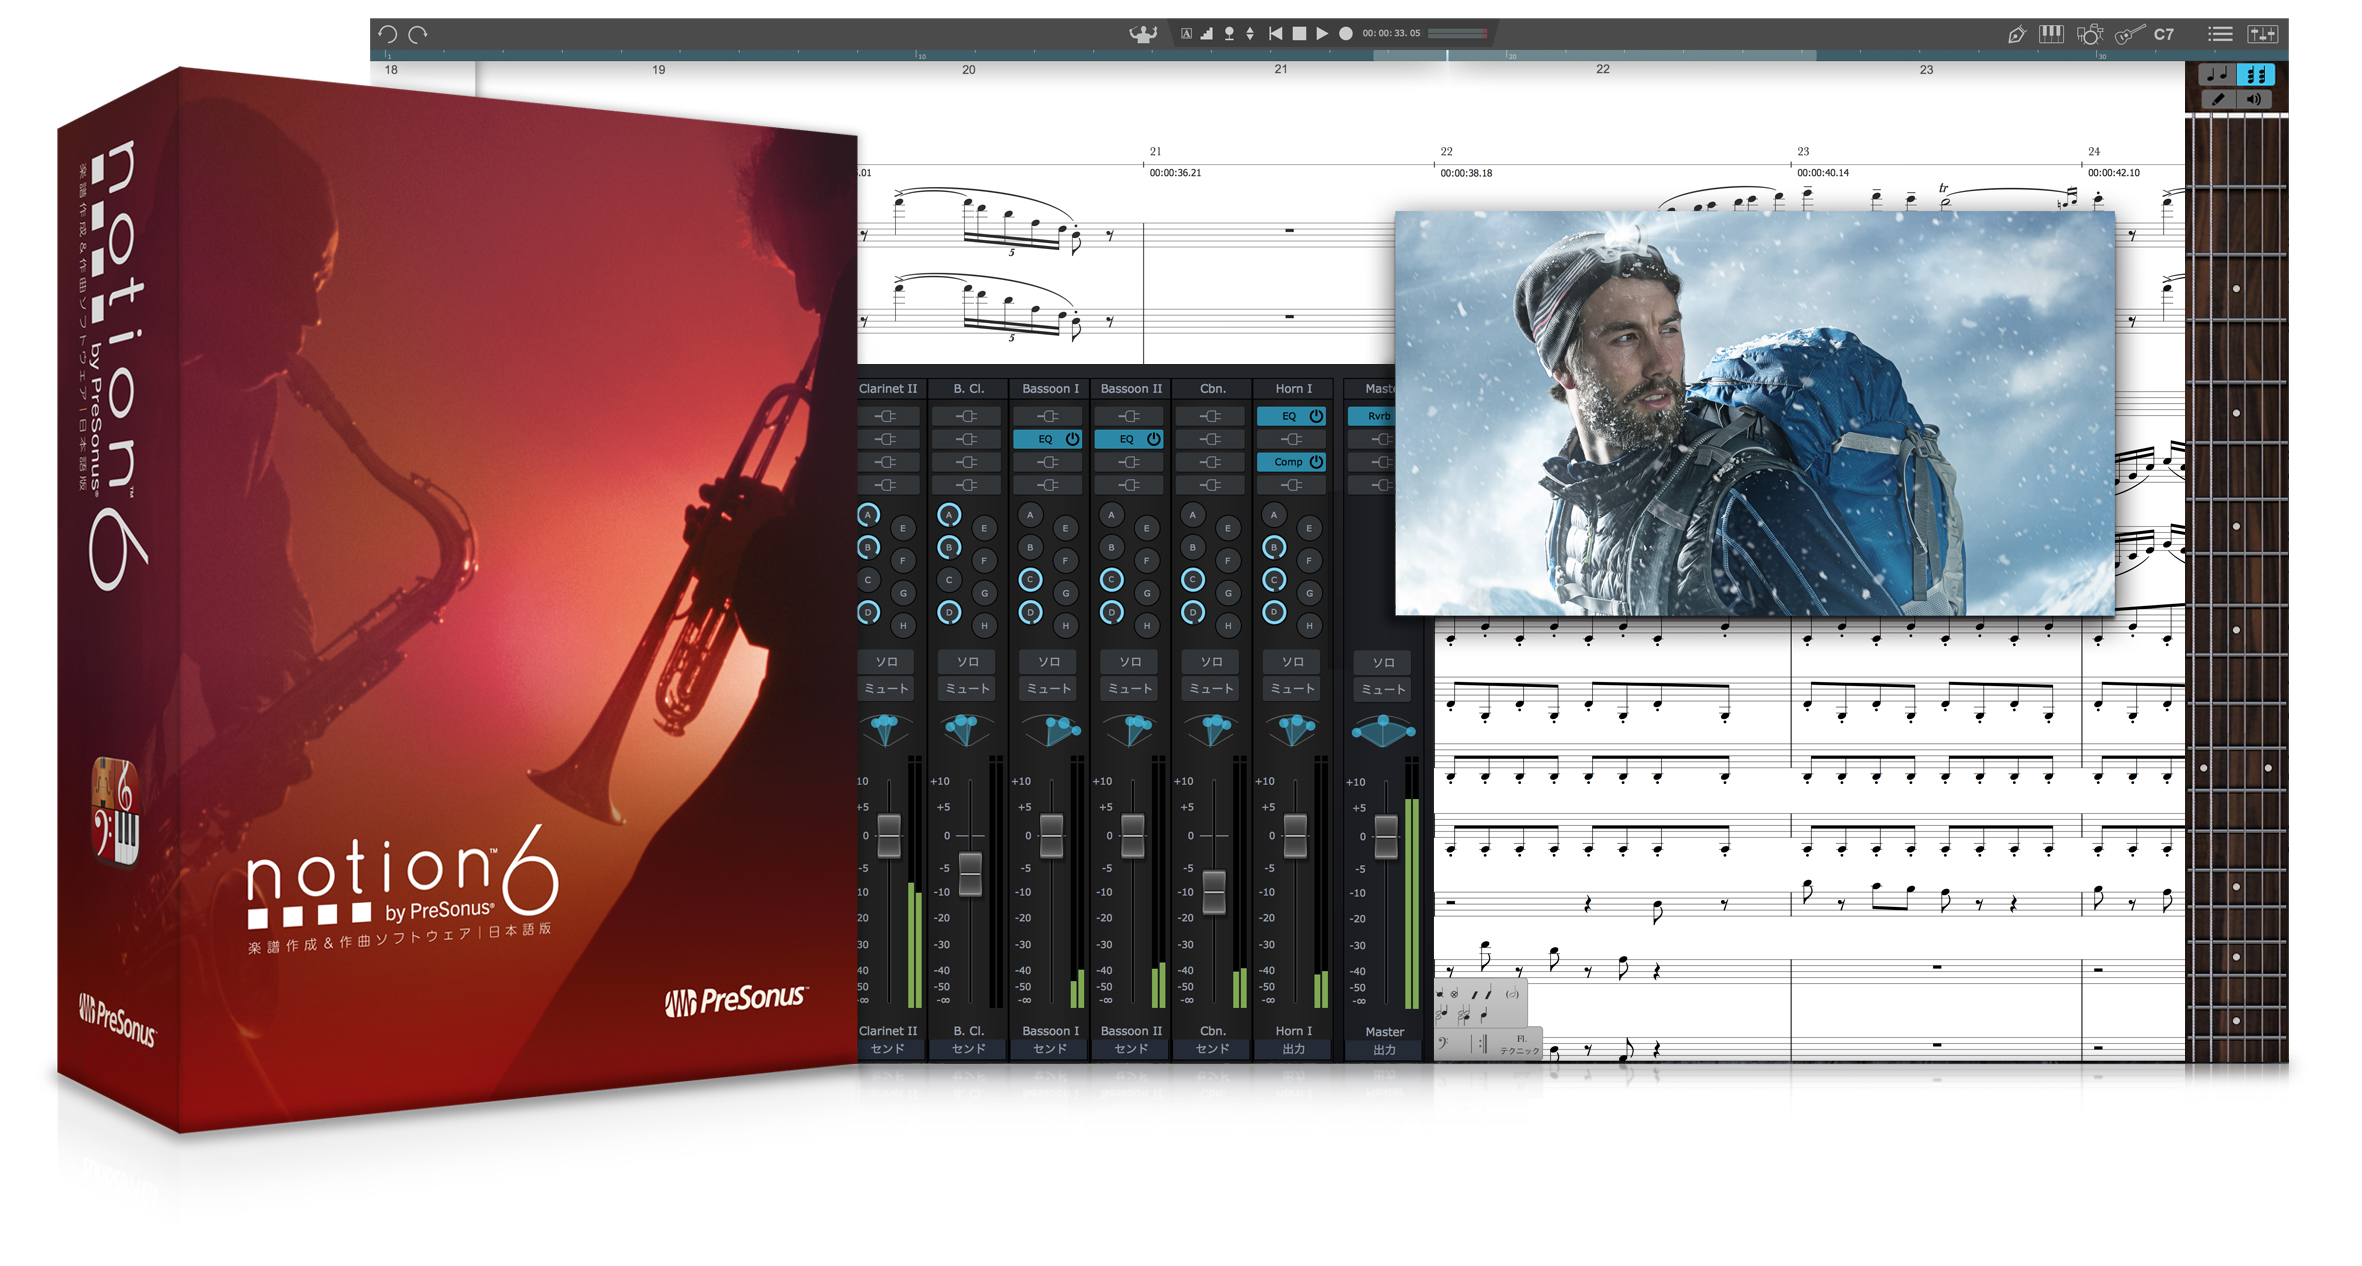Open the first insert slot on Clarinet II
Screen dimensions: 2362x1266
click(886, 416)
